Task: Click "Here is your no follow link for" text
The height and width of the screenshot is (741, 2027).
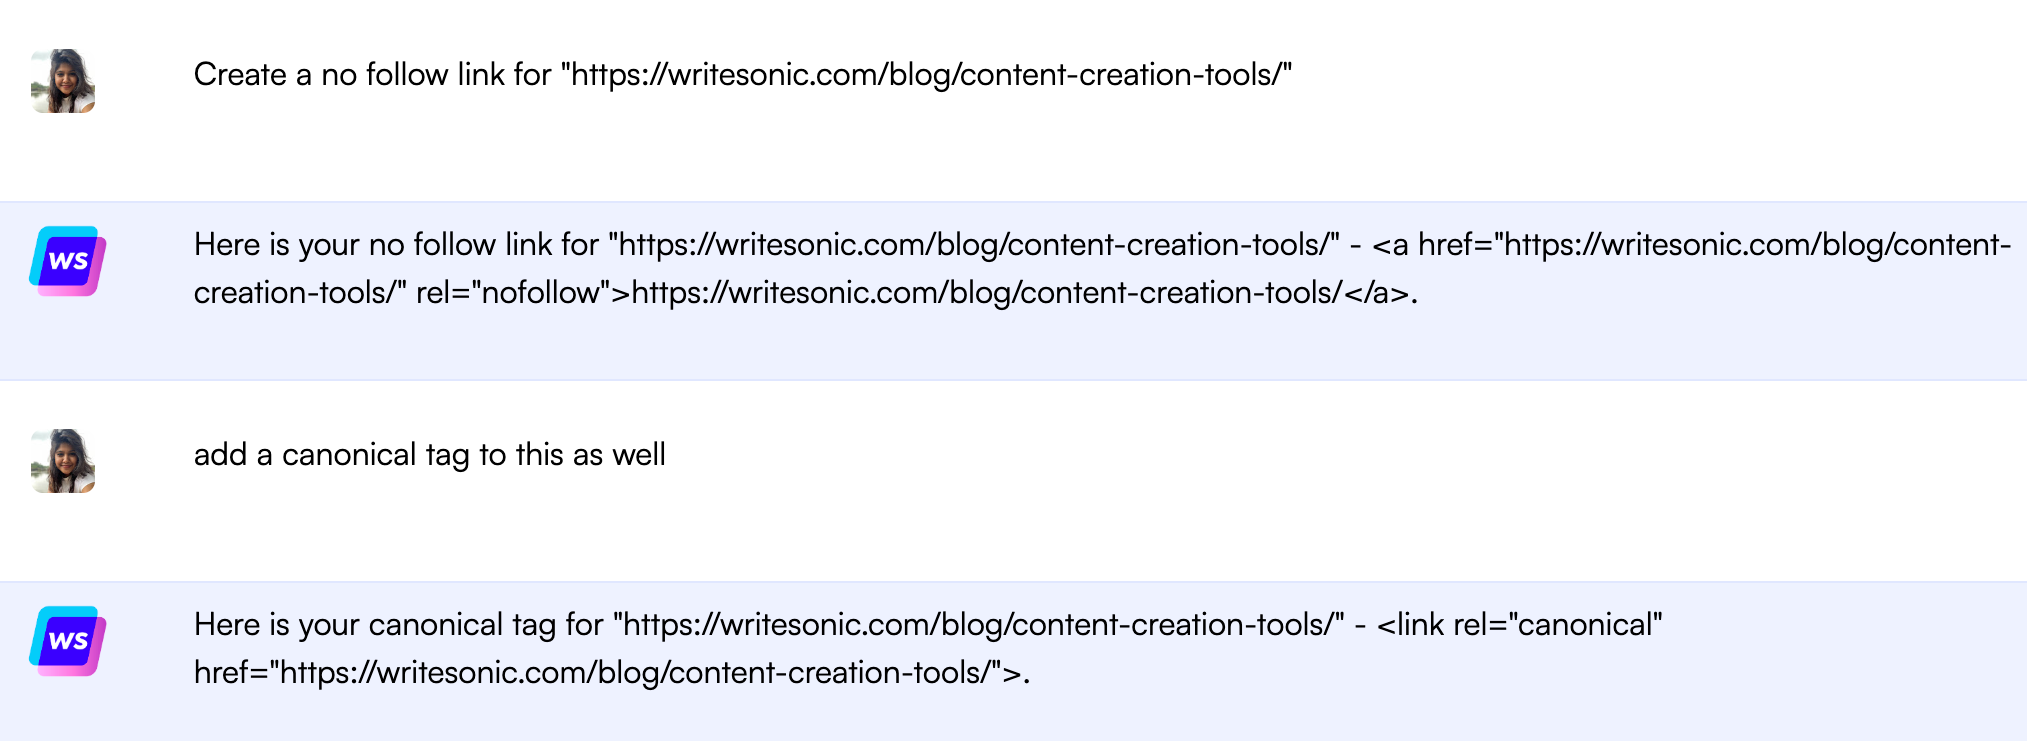Action: point(396,245)
